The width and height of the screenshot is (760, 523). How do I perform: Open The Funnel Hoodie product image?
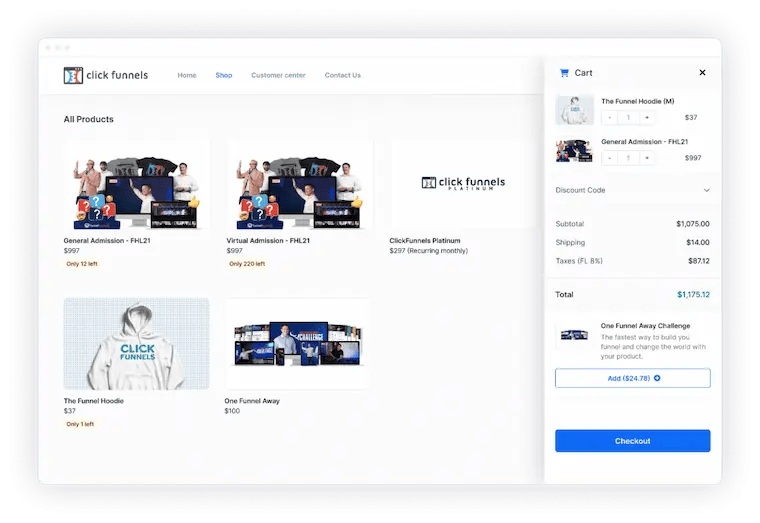coord(136,344)
